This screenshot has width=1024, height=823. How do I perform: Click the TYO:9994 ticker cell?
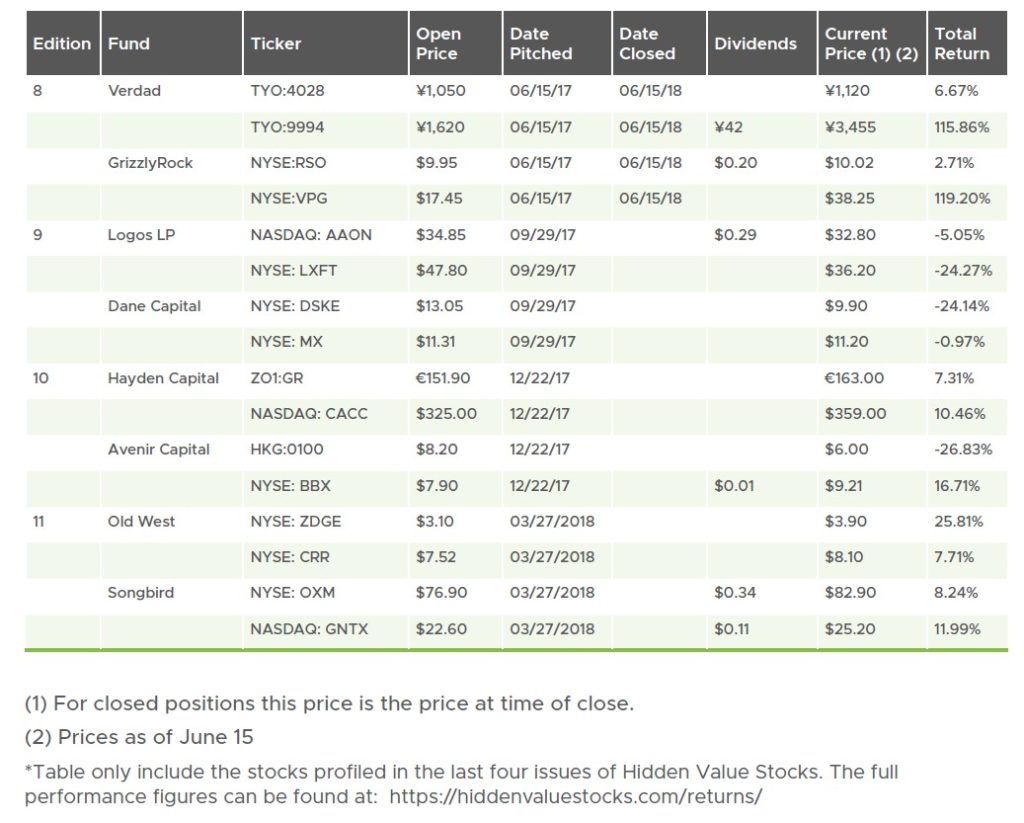click(x=288, y=127)
